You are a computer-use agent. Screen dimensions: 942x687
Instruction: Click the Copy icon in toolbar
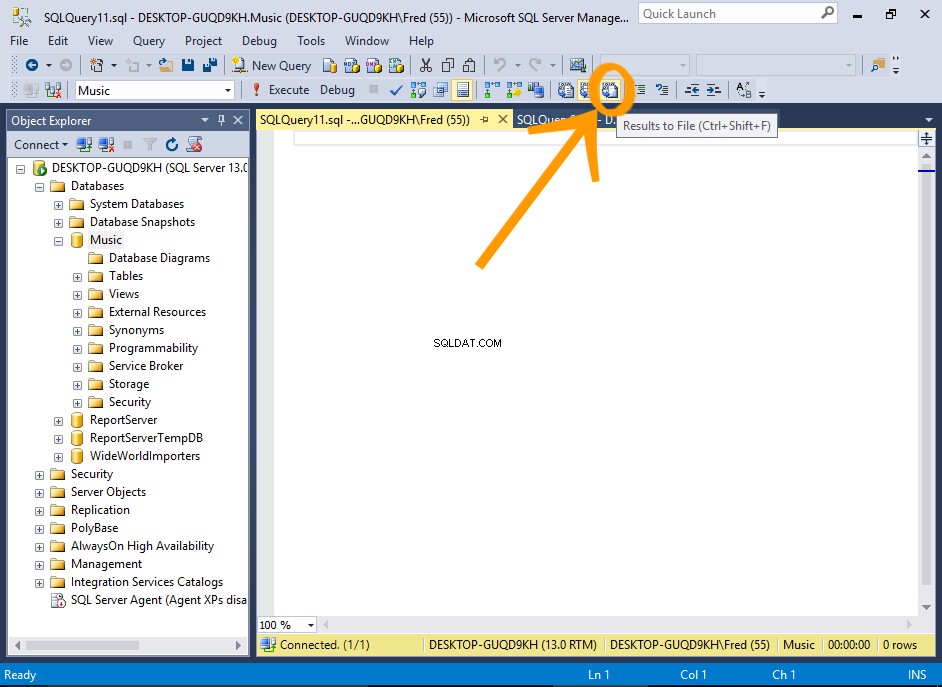pos(448,65)
